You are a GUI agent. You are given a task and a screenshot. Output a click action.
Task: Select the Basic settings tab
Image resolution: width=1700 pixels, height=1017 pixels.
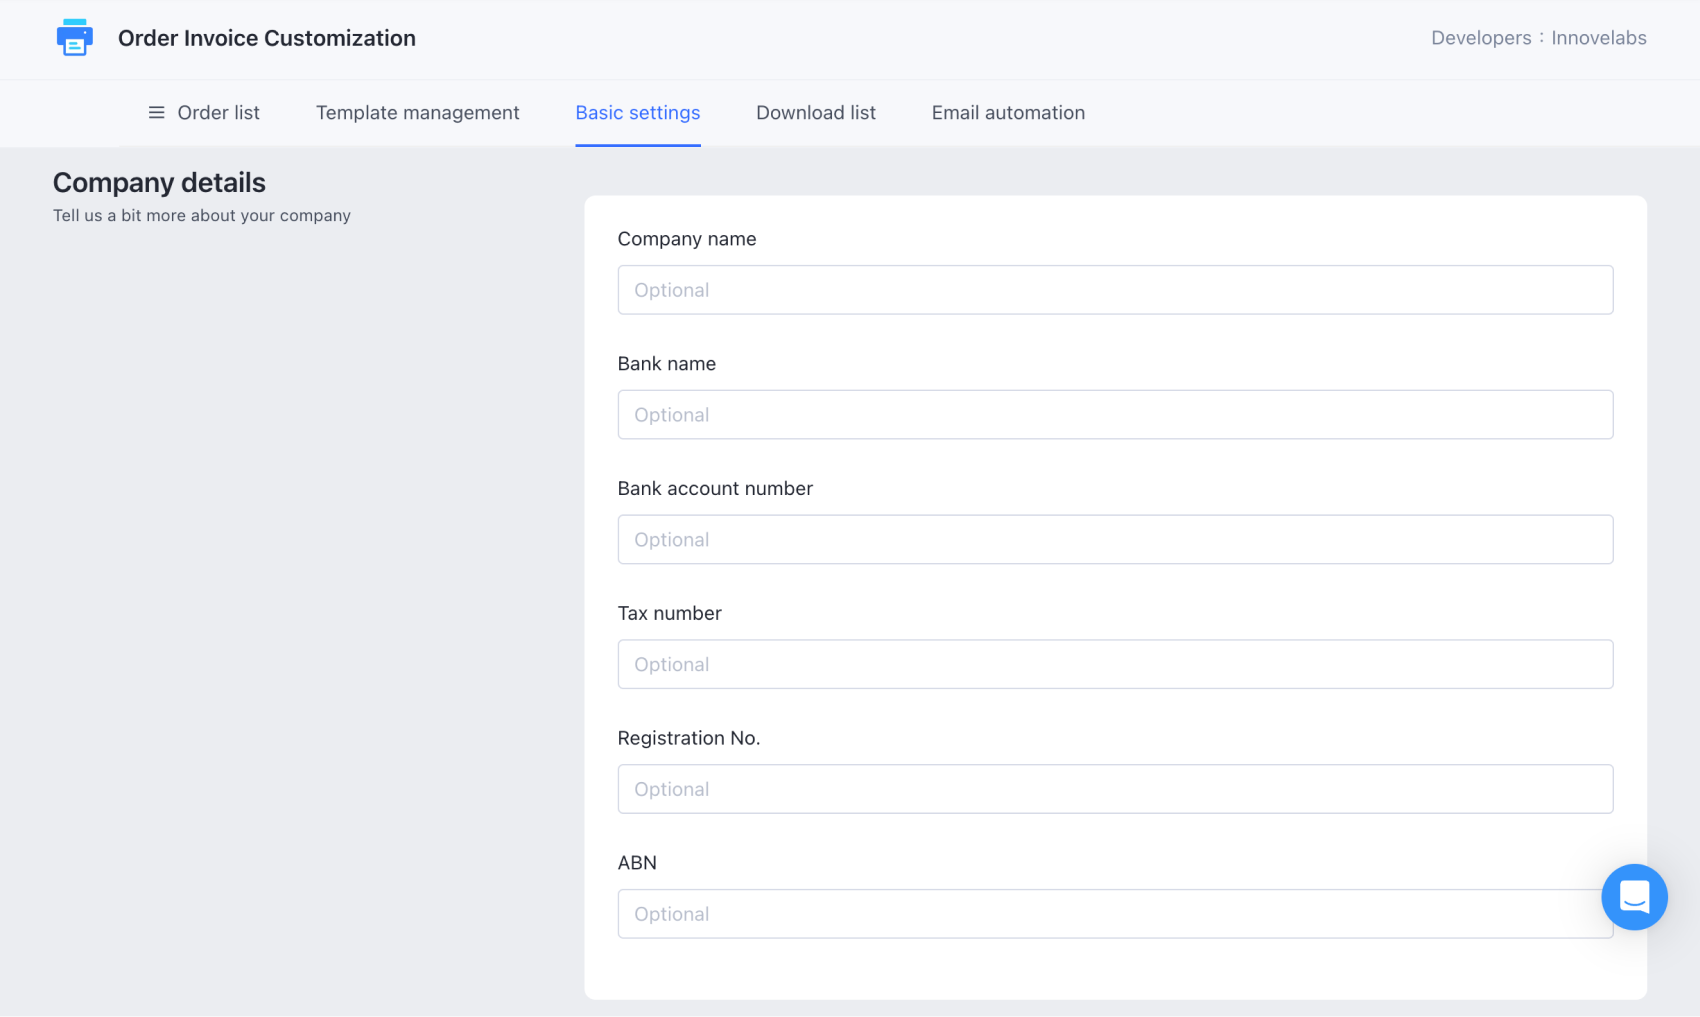pyautogui.click(x=637, y=113)
